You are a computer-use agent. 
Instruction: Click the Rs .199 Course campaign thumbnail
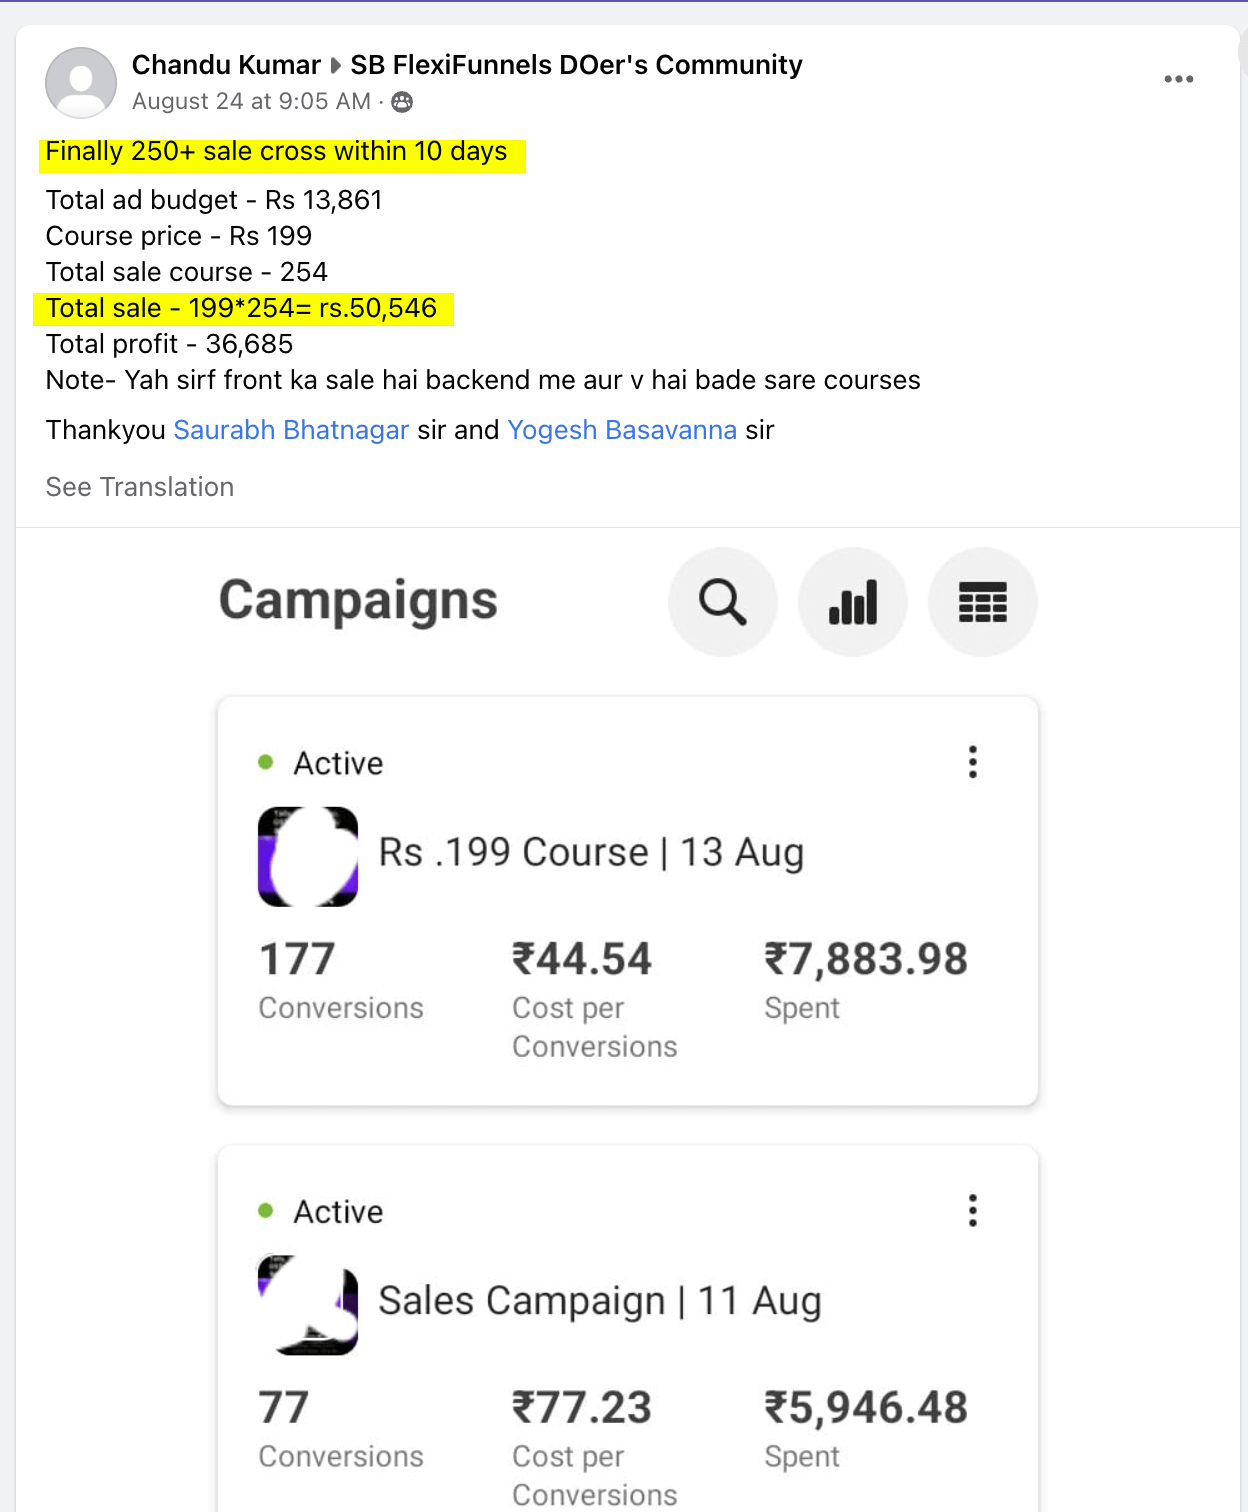tap(307, 856)
